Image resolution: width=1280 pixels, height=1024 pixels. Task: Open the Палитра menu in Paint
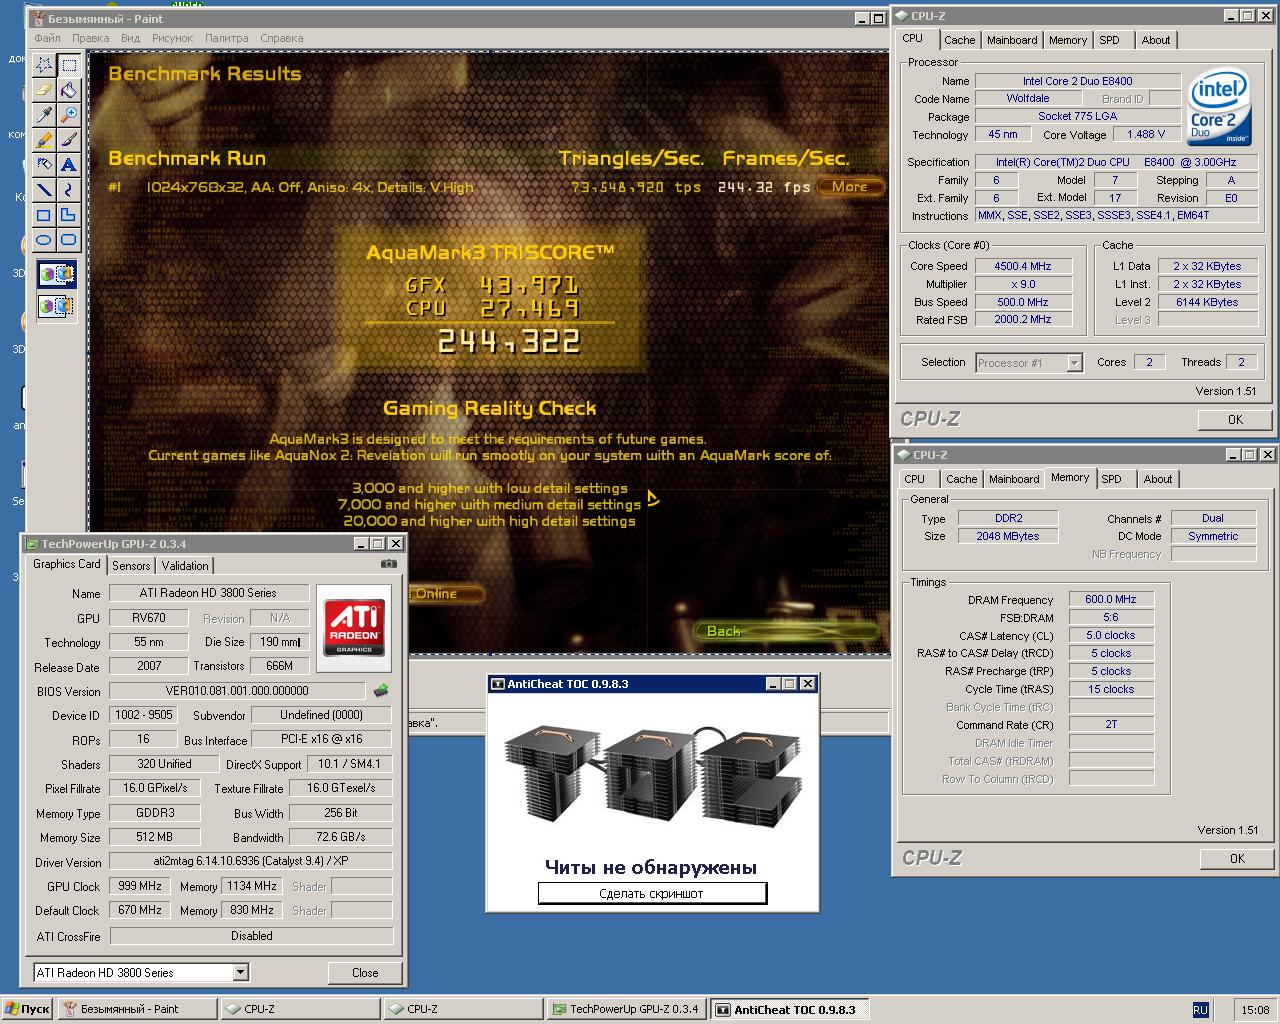point(227,38)
